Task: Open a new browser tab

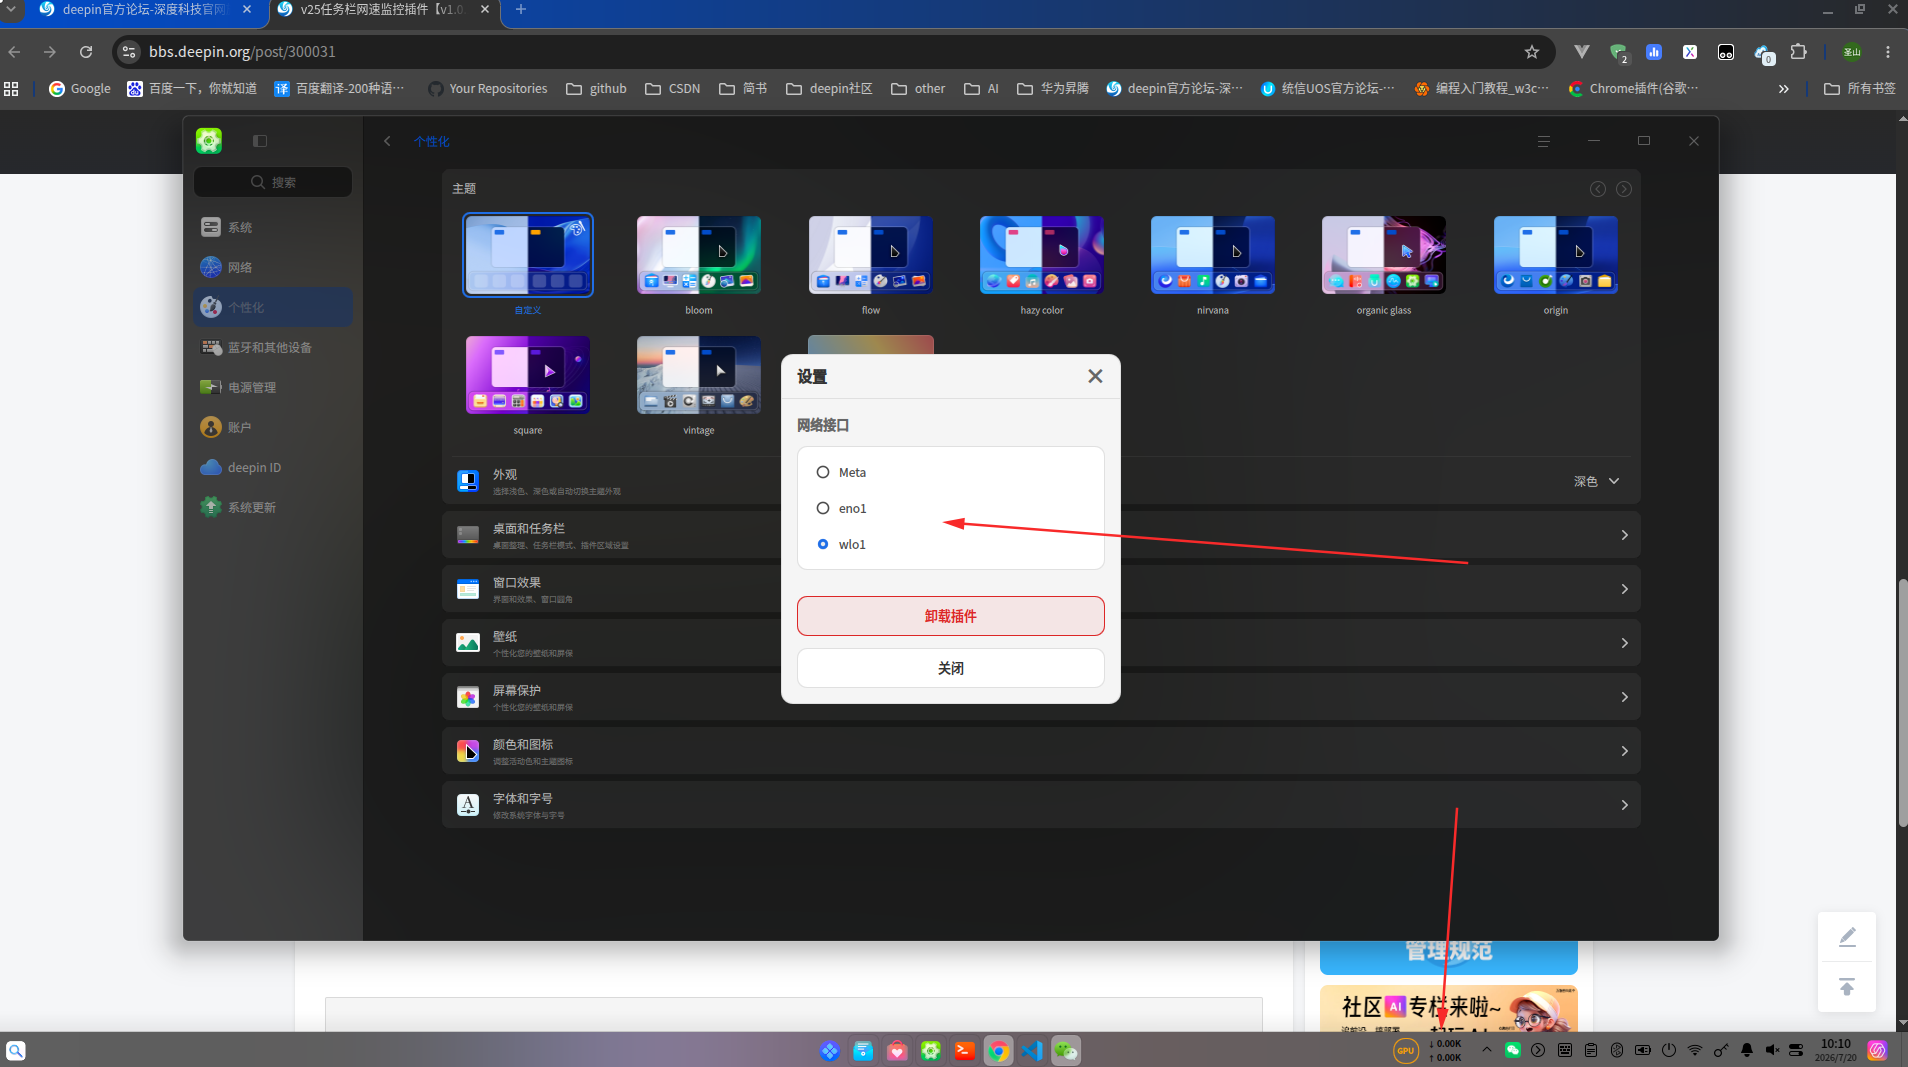Action: (x=520, y=10)
